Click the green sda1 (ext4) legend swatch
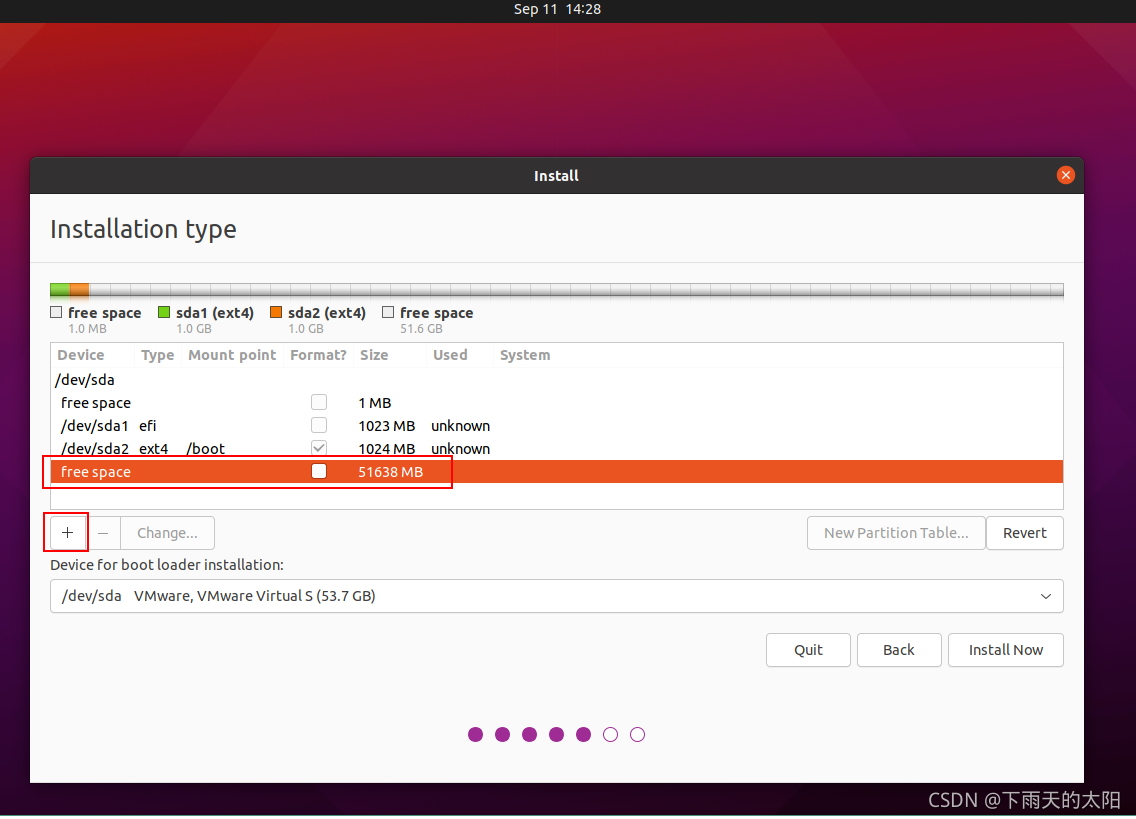This screenshot has height=819, width=1136. (164, 312)
